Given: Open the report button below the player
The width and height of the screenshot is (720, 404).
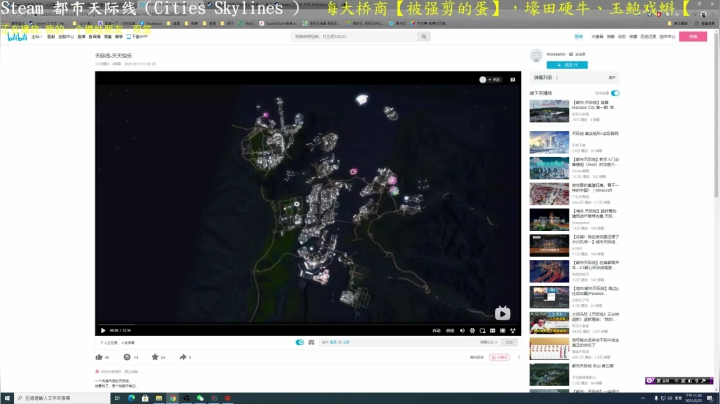Looking at the screenshot, I should (x=477, y=357).
